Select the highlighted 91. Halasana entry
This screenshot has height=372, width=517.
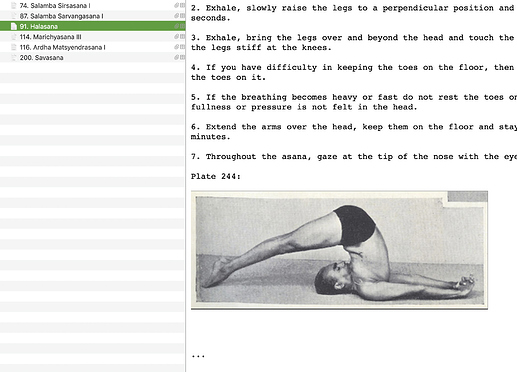(x=92, y=26)
